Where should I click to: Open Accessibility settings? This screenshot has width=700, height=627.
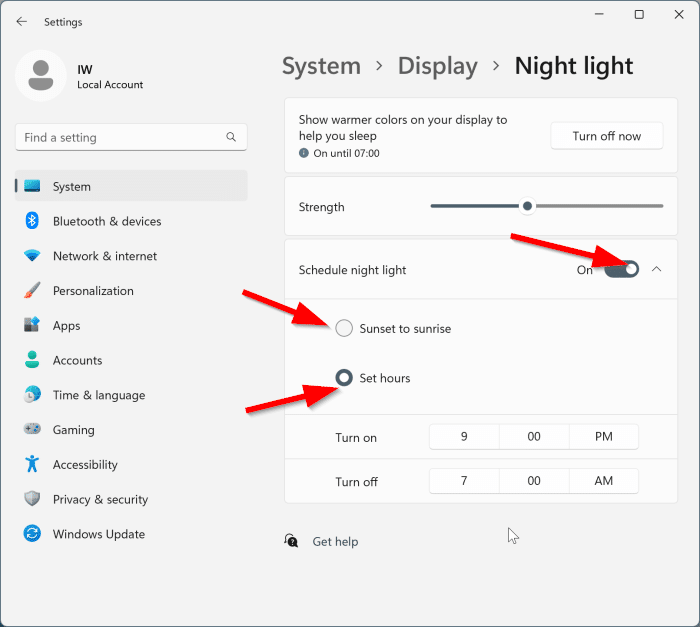[131, 464]
